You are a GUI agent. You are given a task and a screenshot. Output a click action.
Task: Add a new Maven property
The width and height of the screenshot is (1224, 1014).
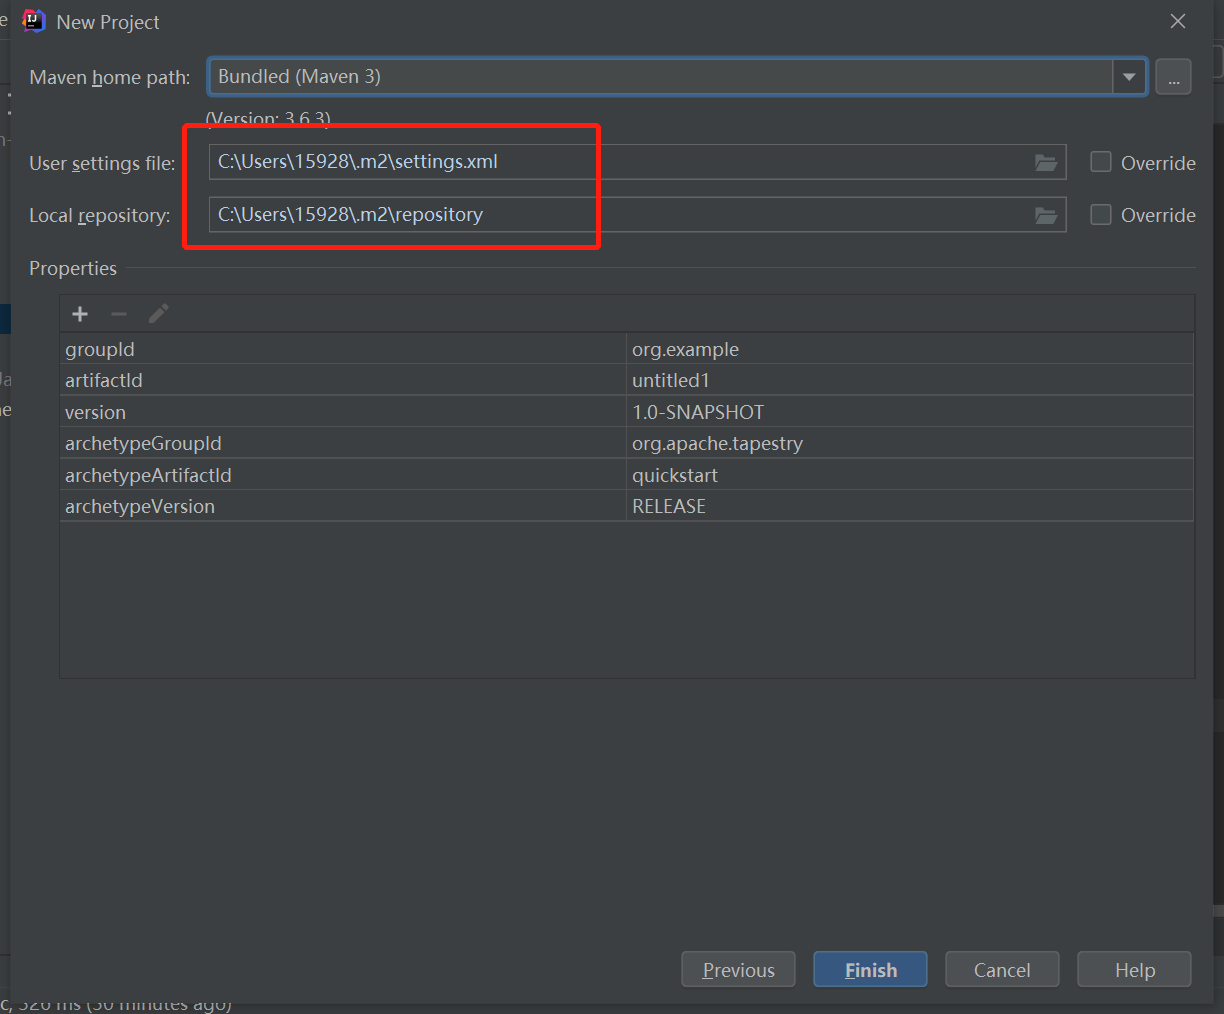pos(80,314)
